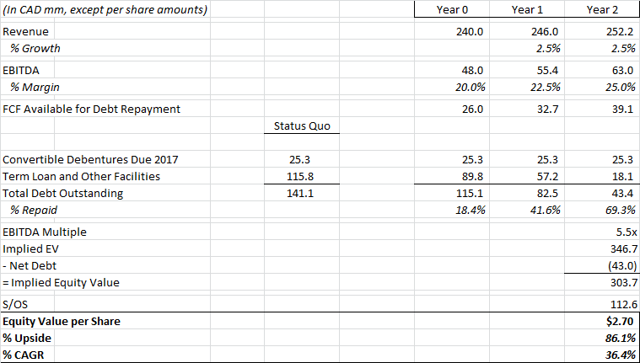Select Total Debt Outstanding label
The width and height of the screenshot is (640, 363).
62,193
